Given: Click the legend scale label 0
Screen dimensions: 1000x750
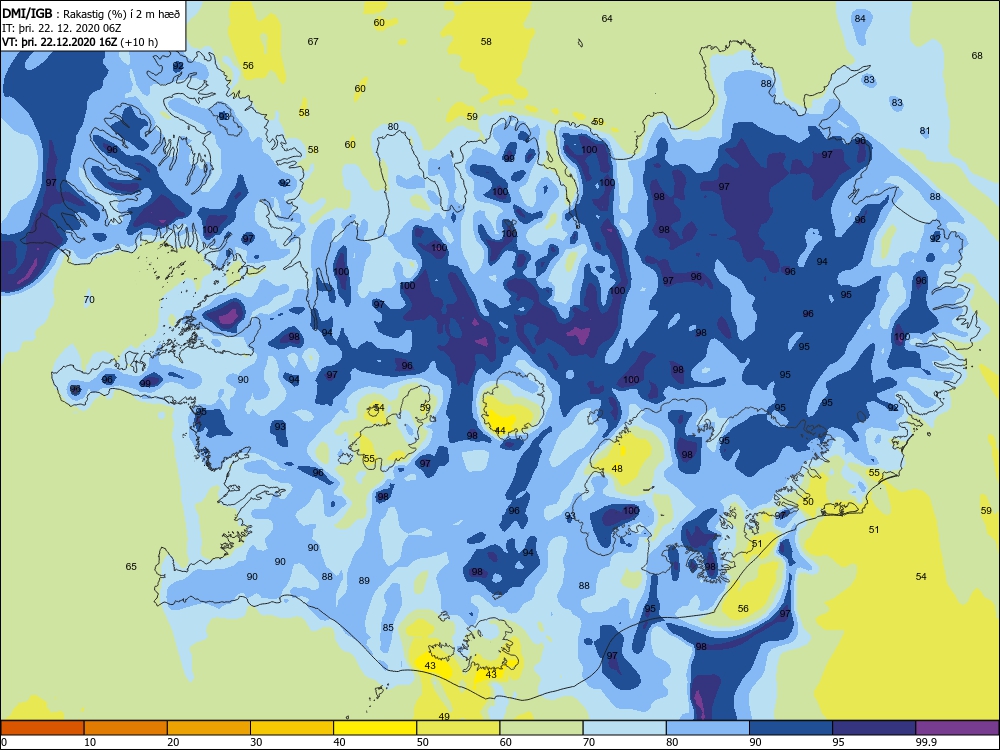Looking at the screenshot, I should [x=4, y=742].
